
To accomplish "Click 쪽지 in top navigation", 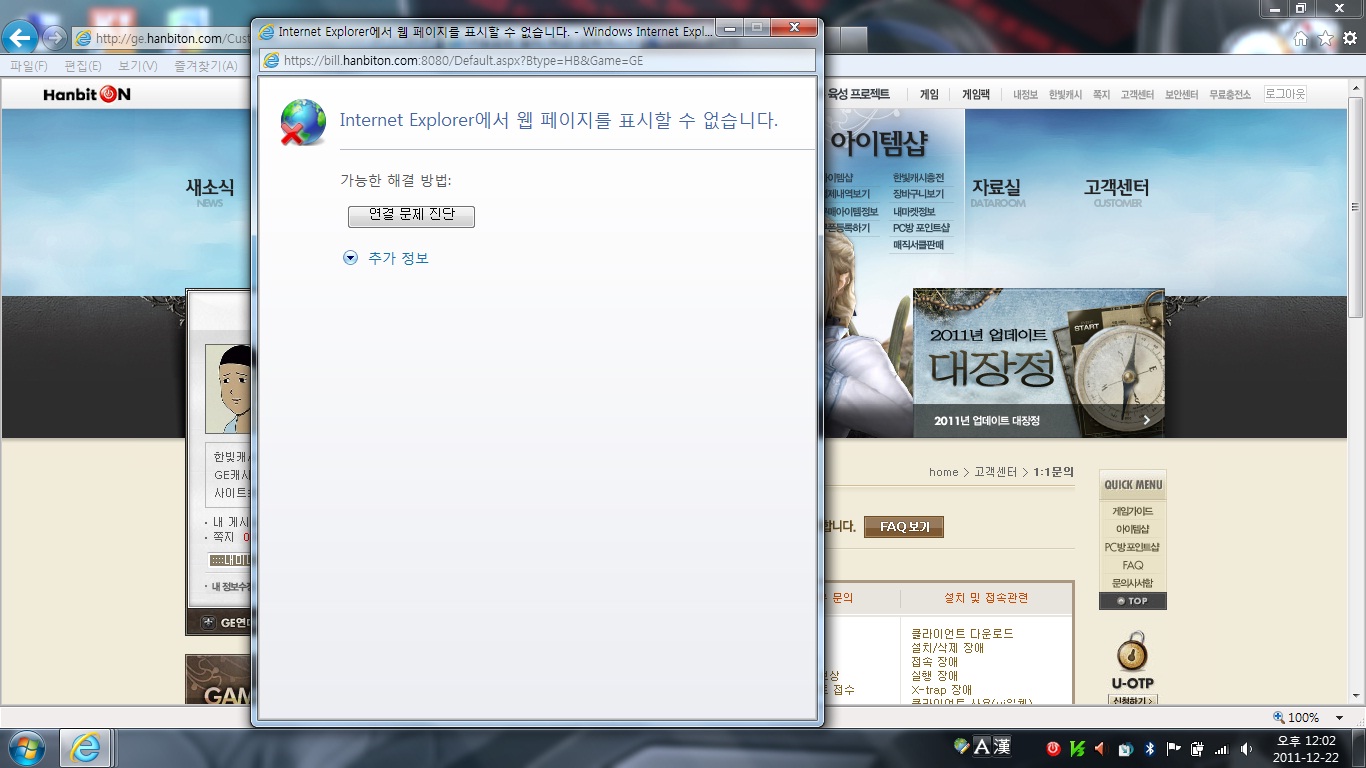I will coord(1101,95).
